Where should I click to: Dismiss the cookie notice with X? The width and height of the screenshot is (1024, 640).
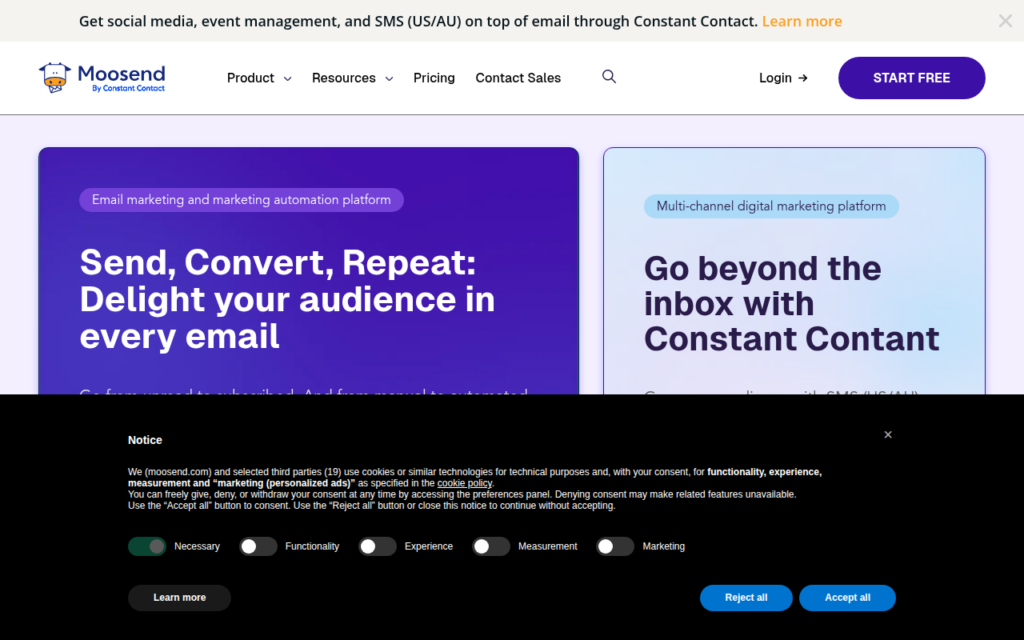coord(888,435)
